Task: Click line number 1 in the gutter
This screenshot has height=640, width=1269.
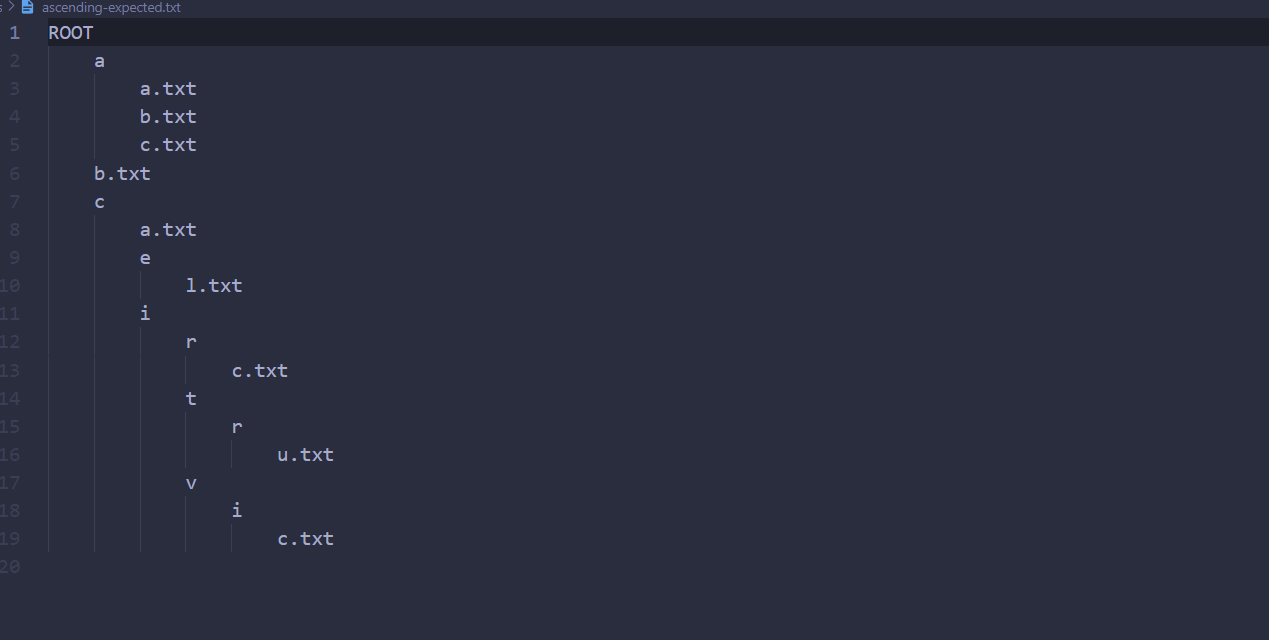Action: pos(14,33)
